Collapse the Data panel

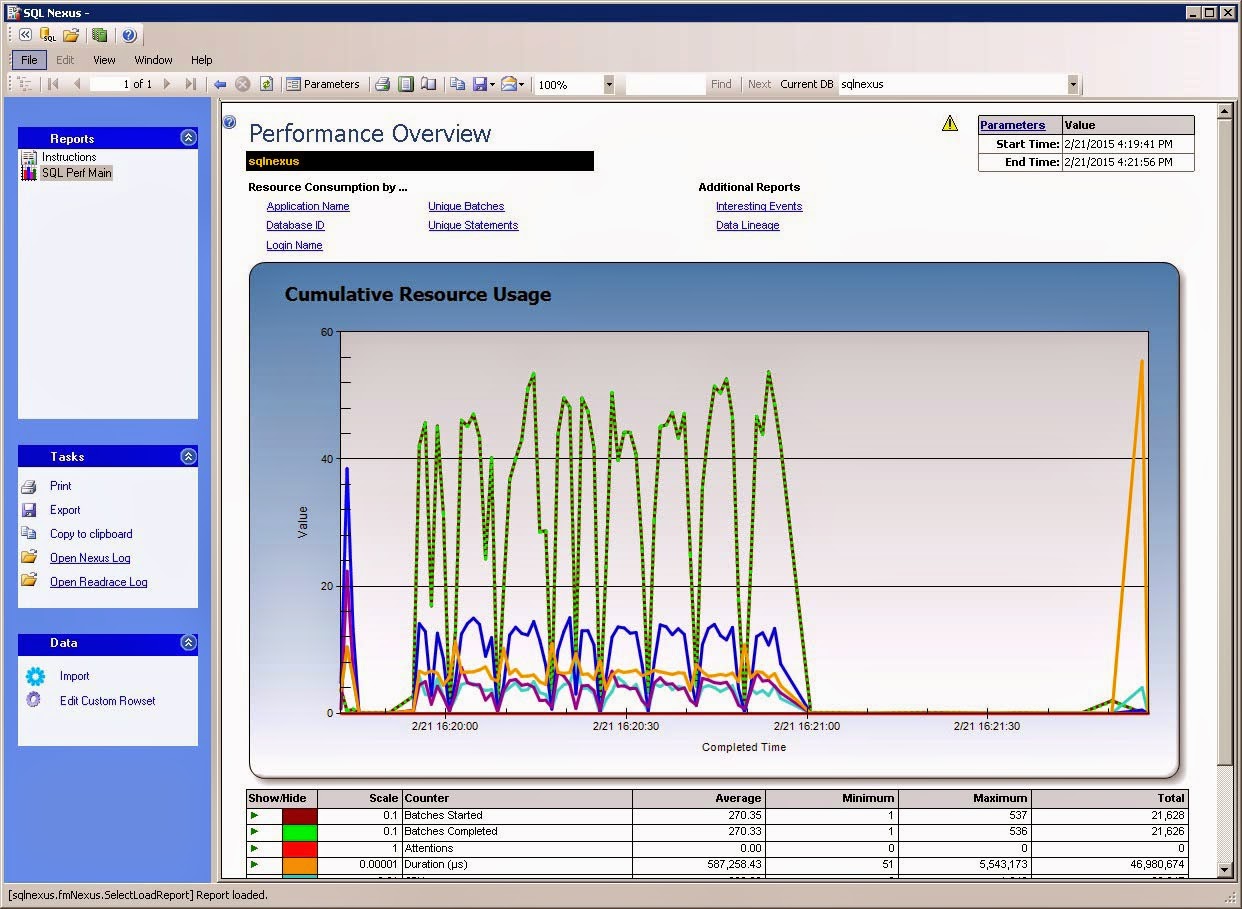188,643
